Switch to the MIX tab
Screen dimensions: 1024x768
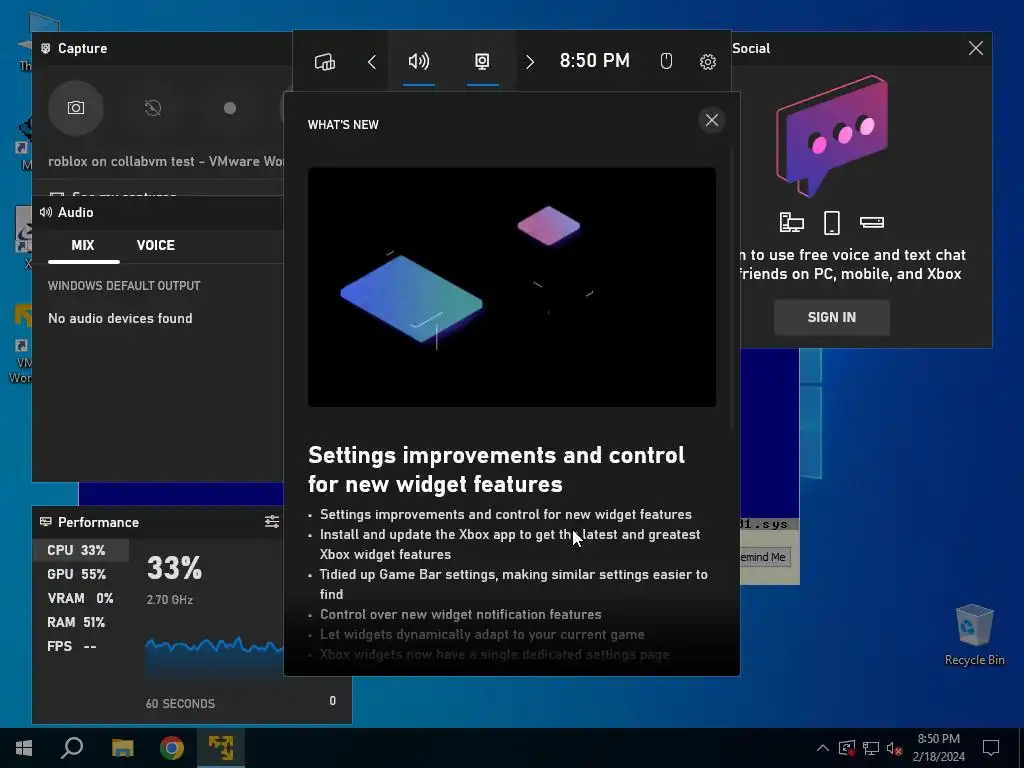(x=83, y=246)
